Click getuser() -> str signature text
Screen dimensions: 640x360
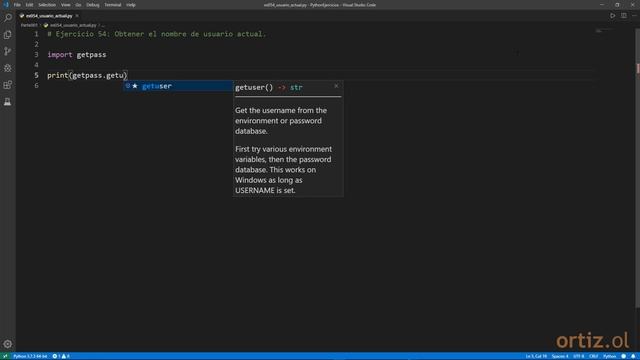[269, 87]
